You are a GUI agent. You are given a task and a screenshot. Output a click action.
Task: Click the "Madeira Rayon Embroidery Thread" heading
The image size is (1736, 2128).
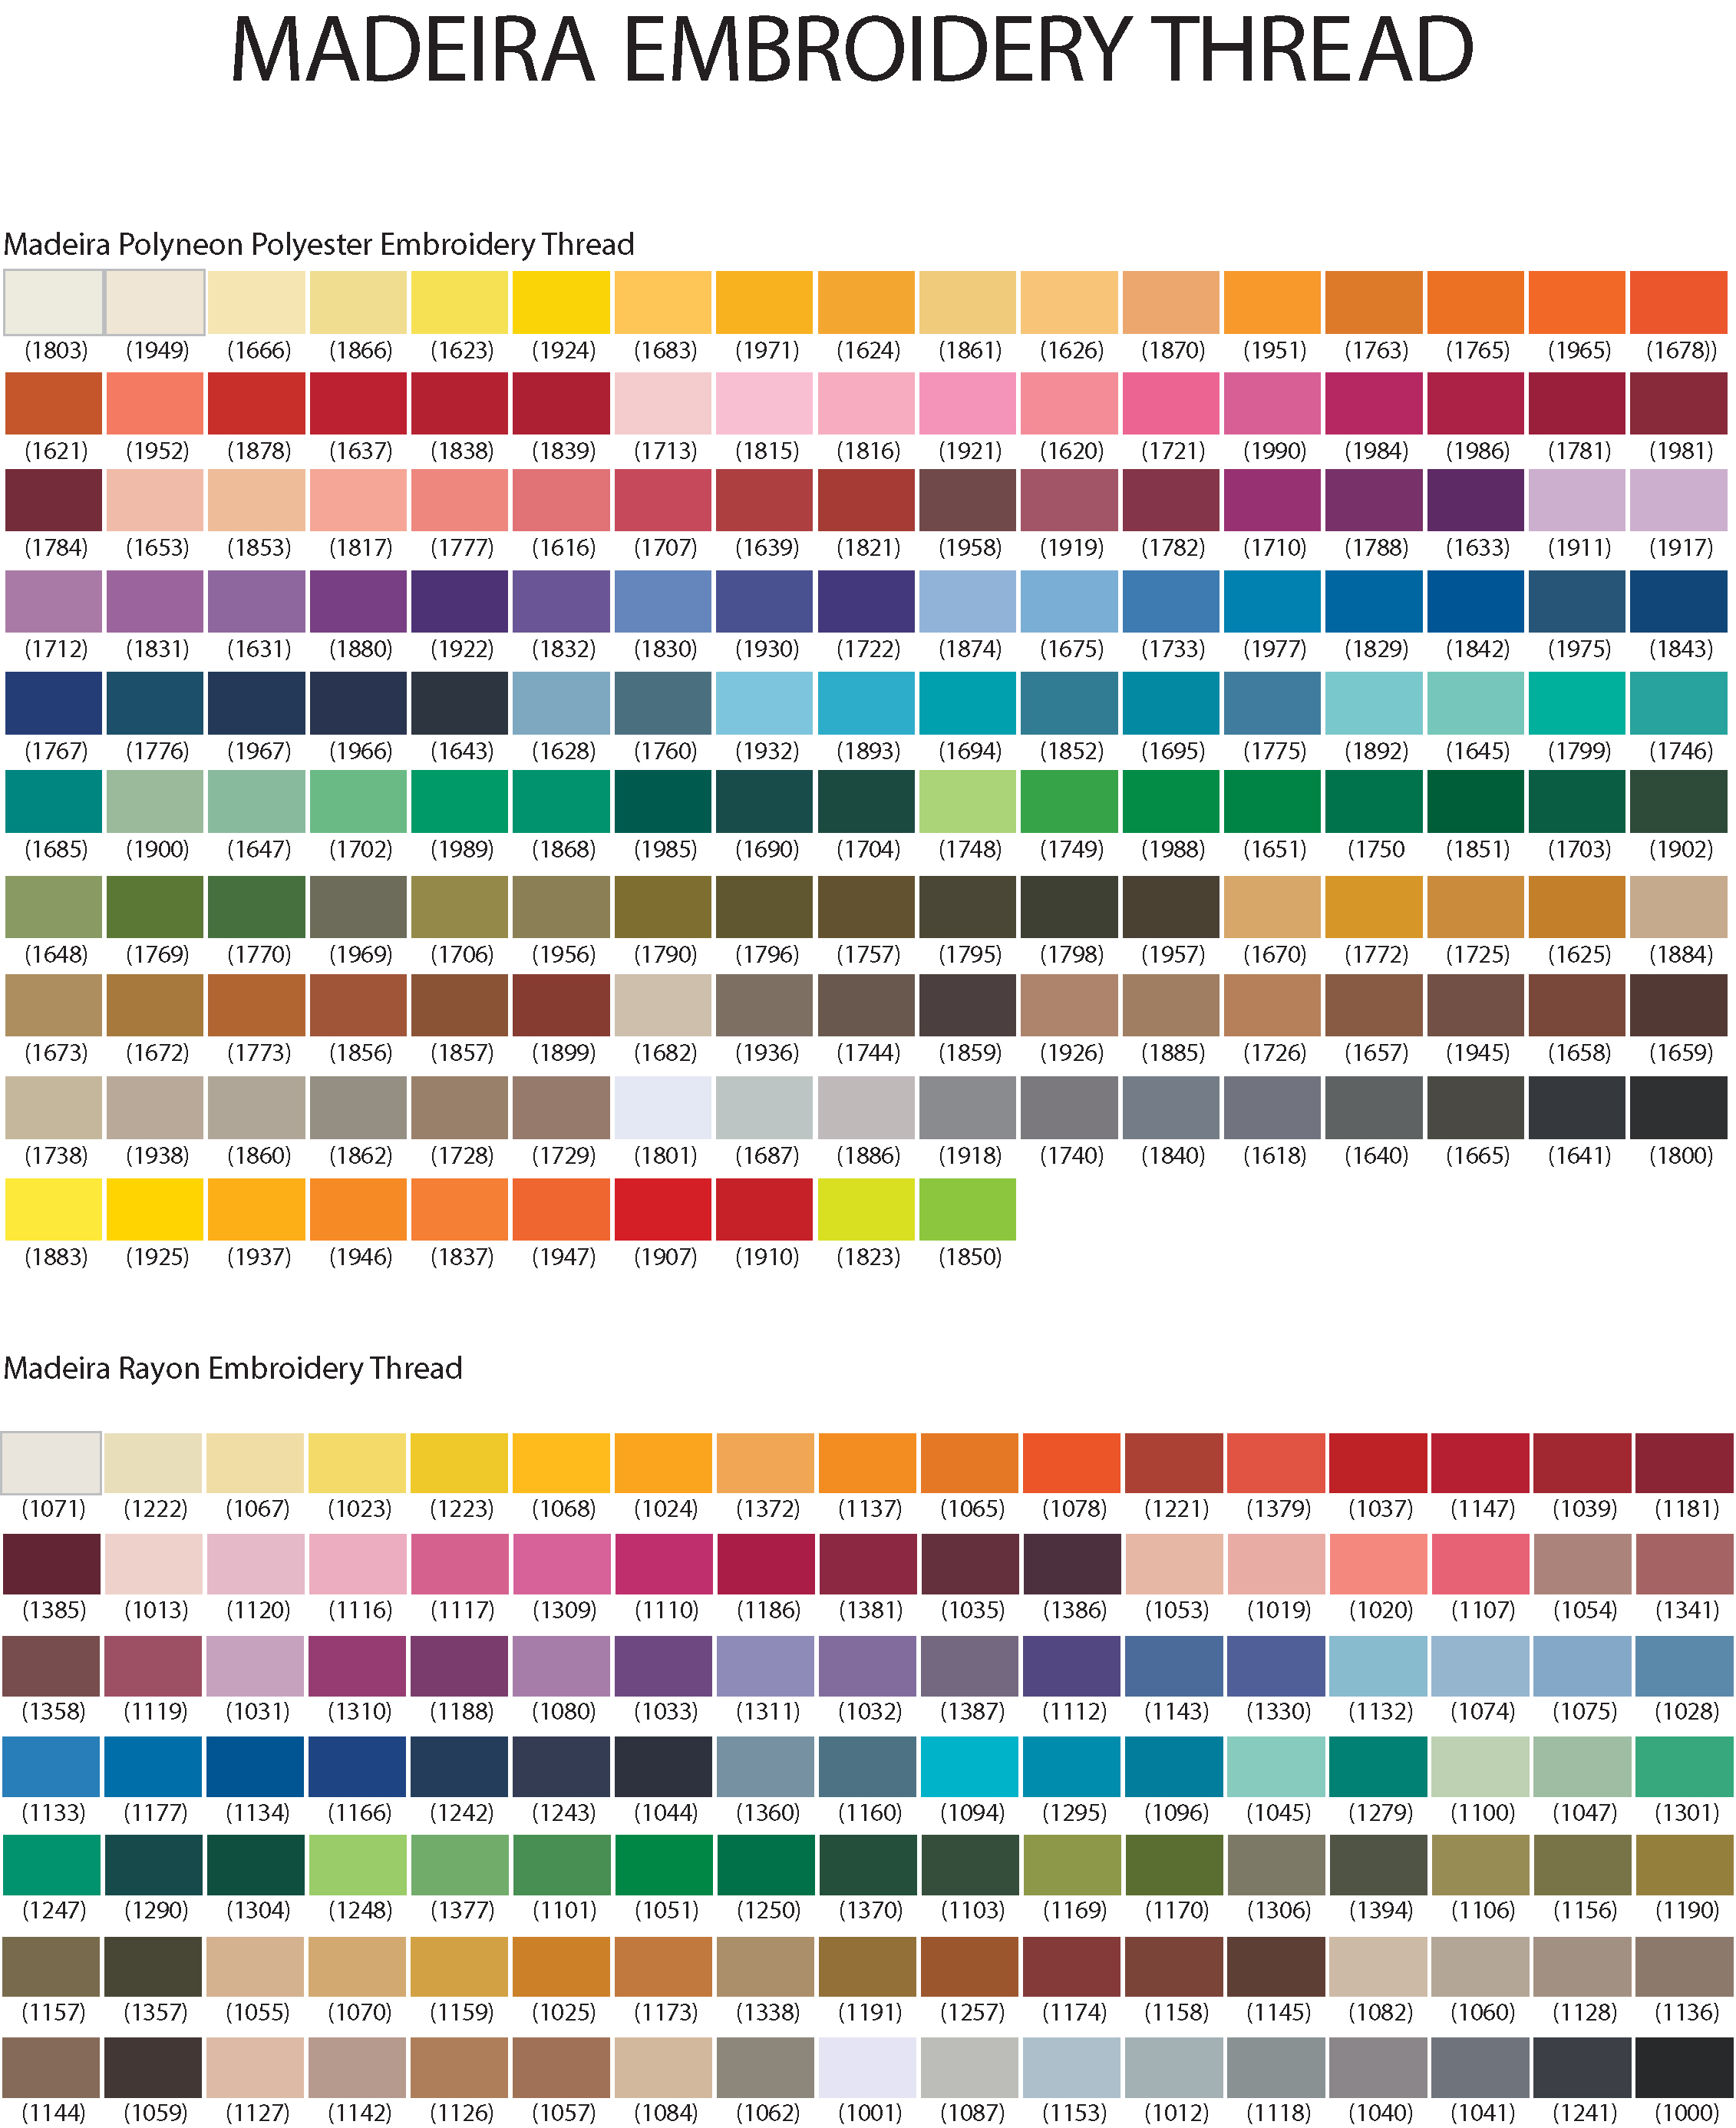pyautogui.click(x=233, y=1368)
